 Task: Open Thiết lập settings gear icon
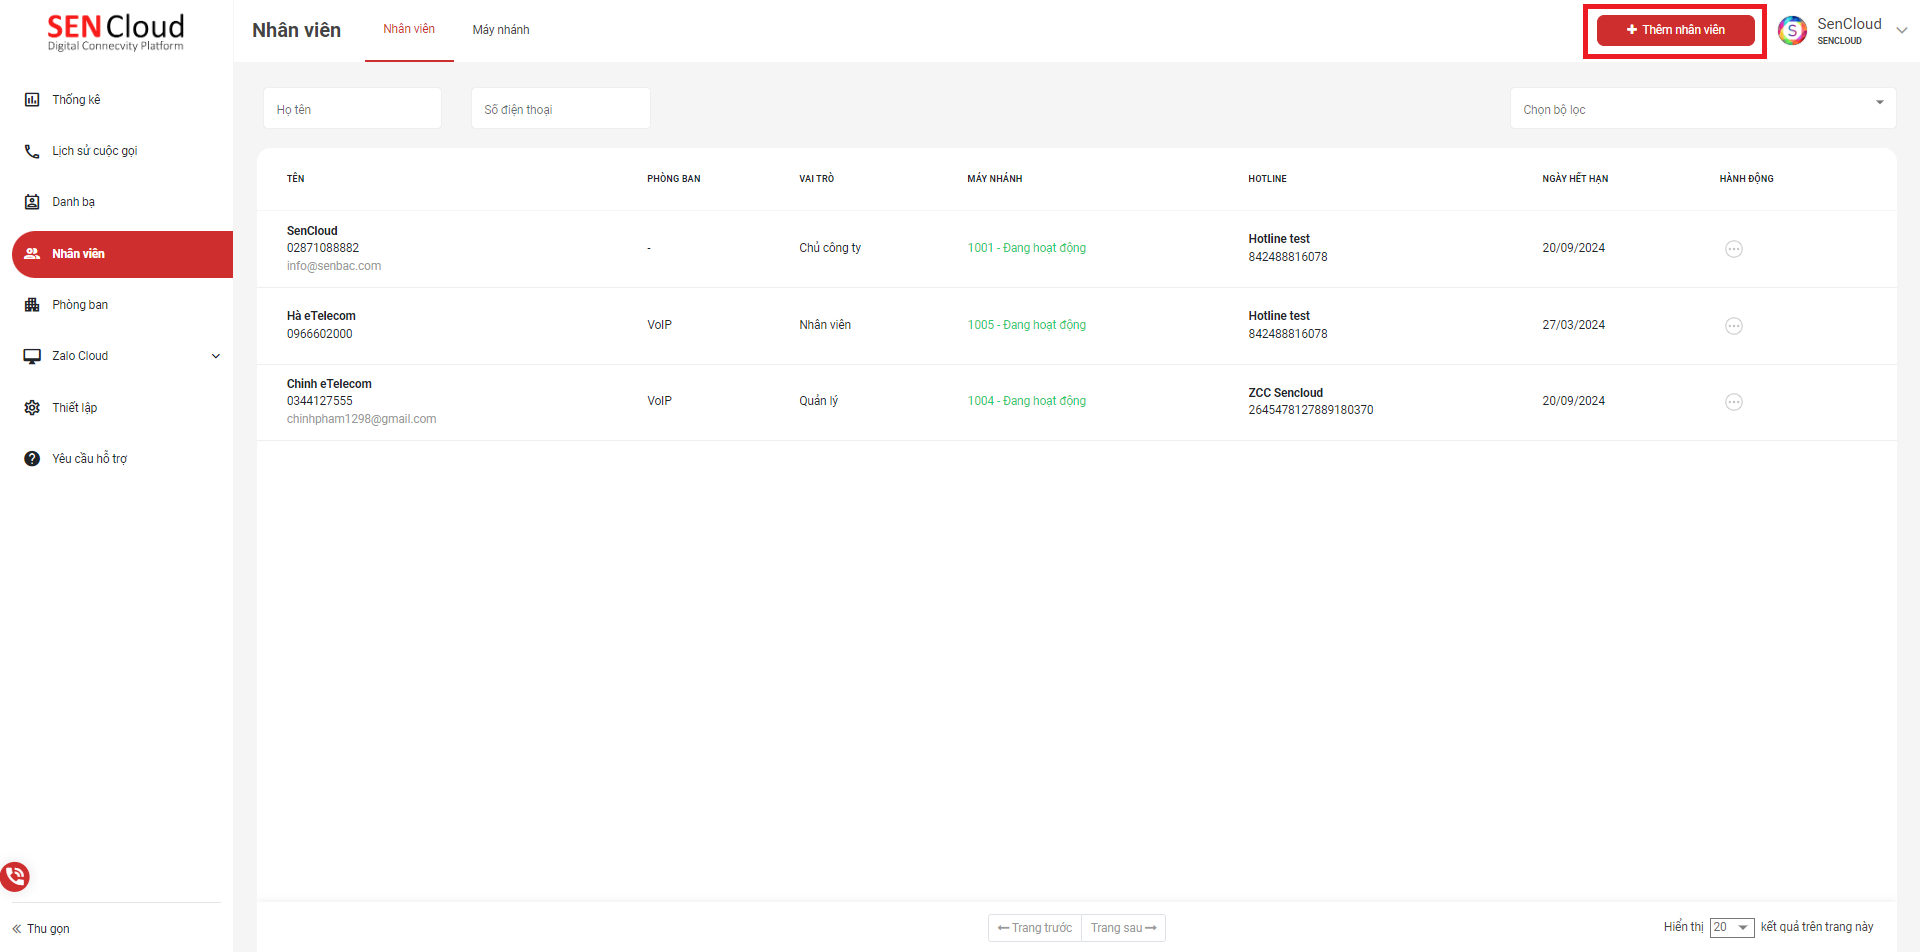coord(32,408)
